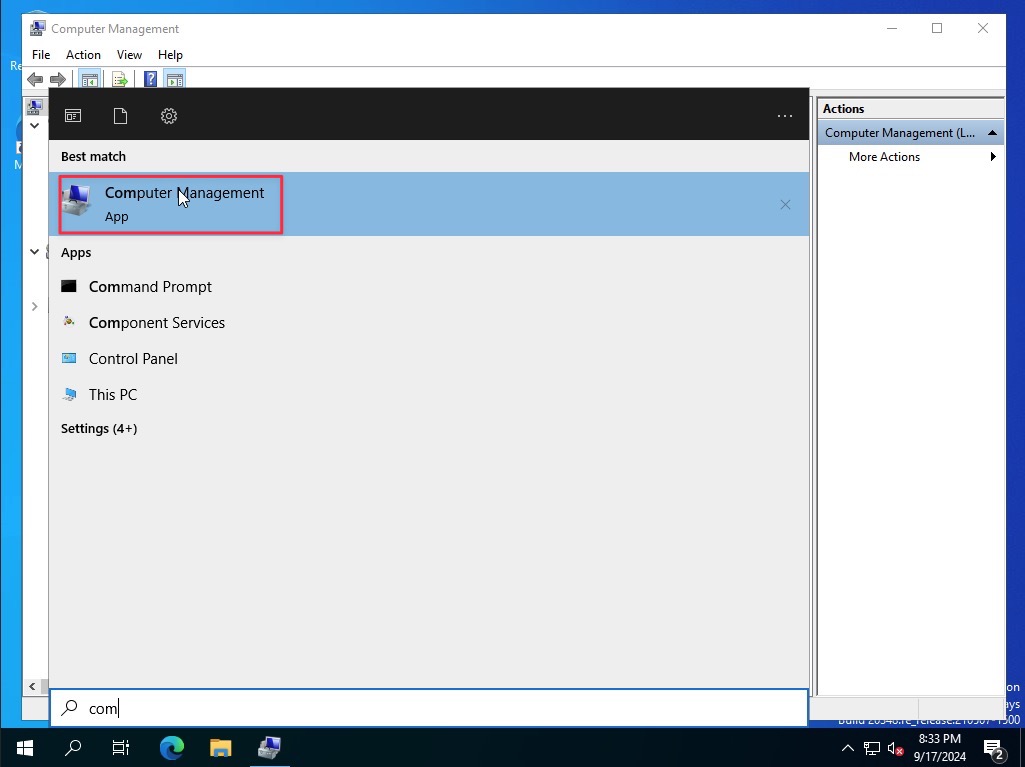Image resolution: width=1025 pixels, height=767 pixels.
Task: Click the tree scroll-left arrow
Action: (x=32, y=687)
